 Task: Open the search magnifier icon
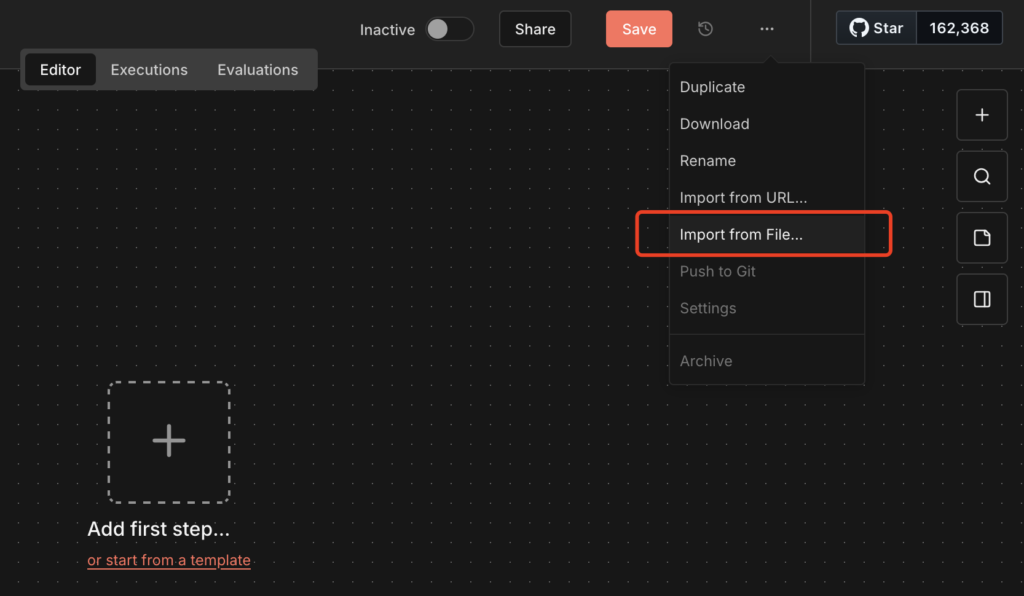click(x=981, y=177)
